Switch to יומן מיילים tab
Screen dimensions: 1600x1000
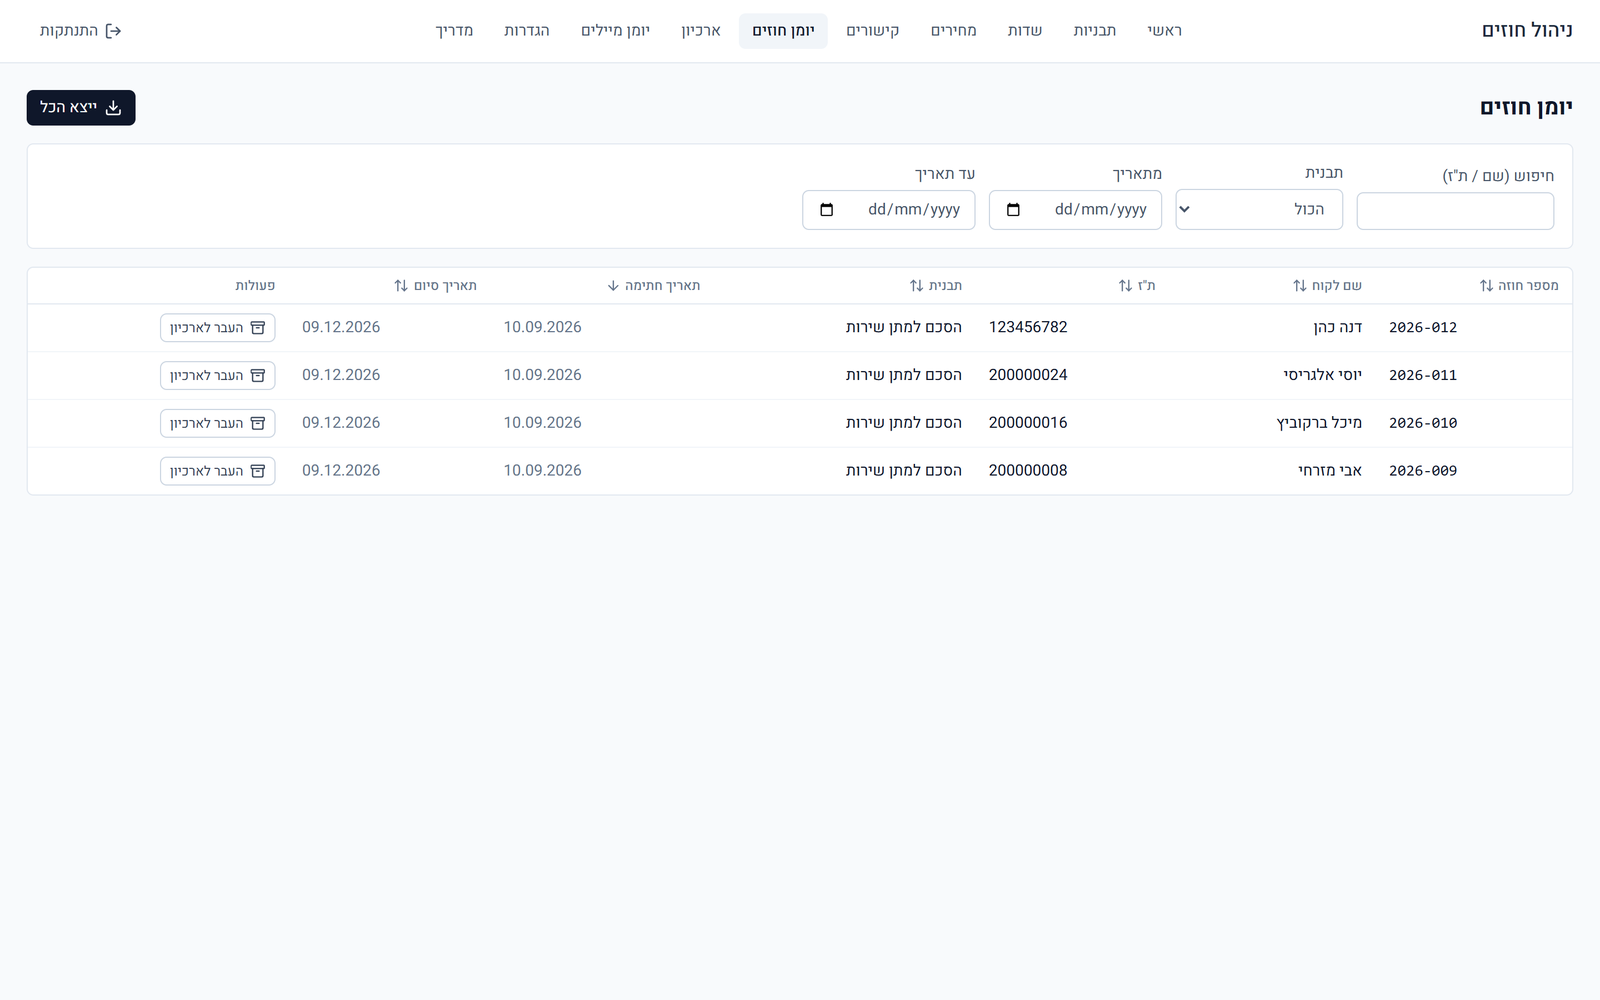tap(616, 31)
